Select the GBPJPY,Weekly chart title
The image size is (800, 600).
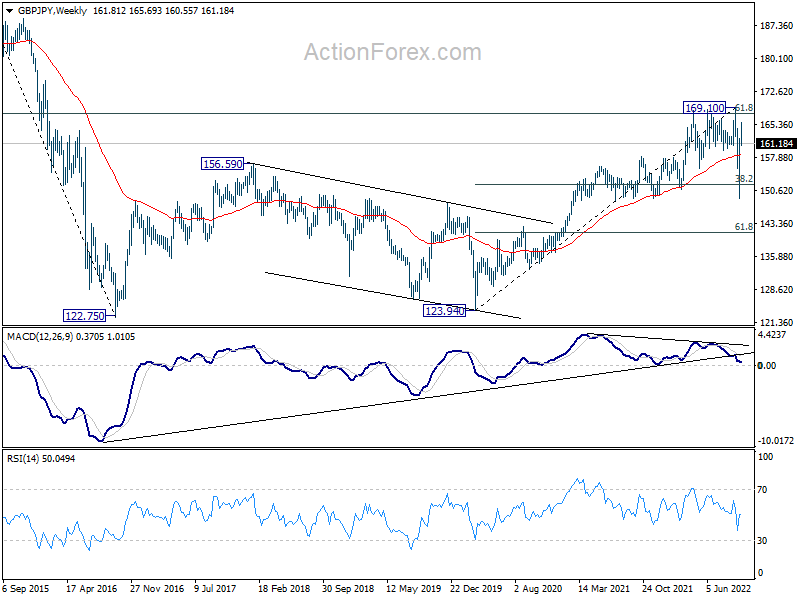(x=53, y=11)
